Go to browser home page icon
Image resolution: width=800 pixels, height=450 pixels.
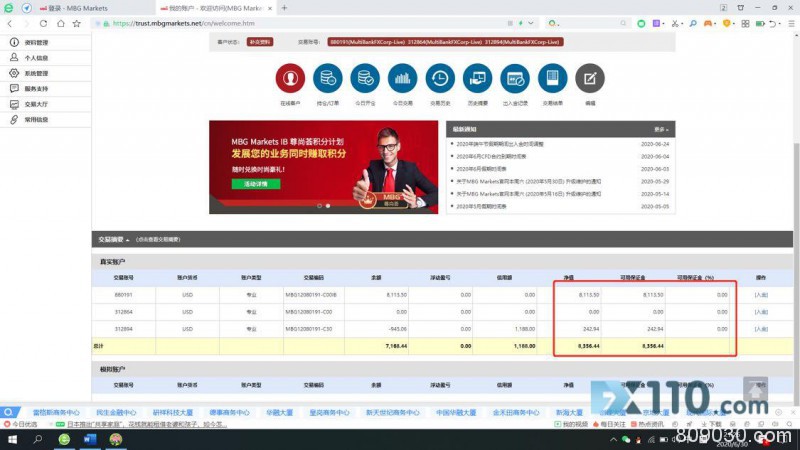click(x=60, y=23)
